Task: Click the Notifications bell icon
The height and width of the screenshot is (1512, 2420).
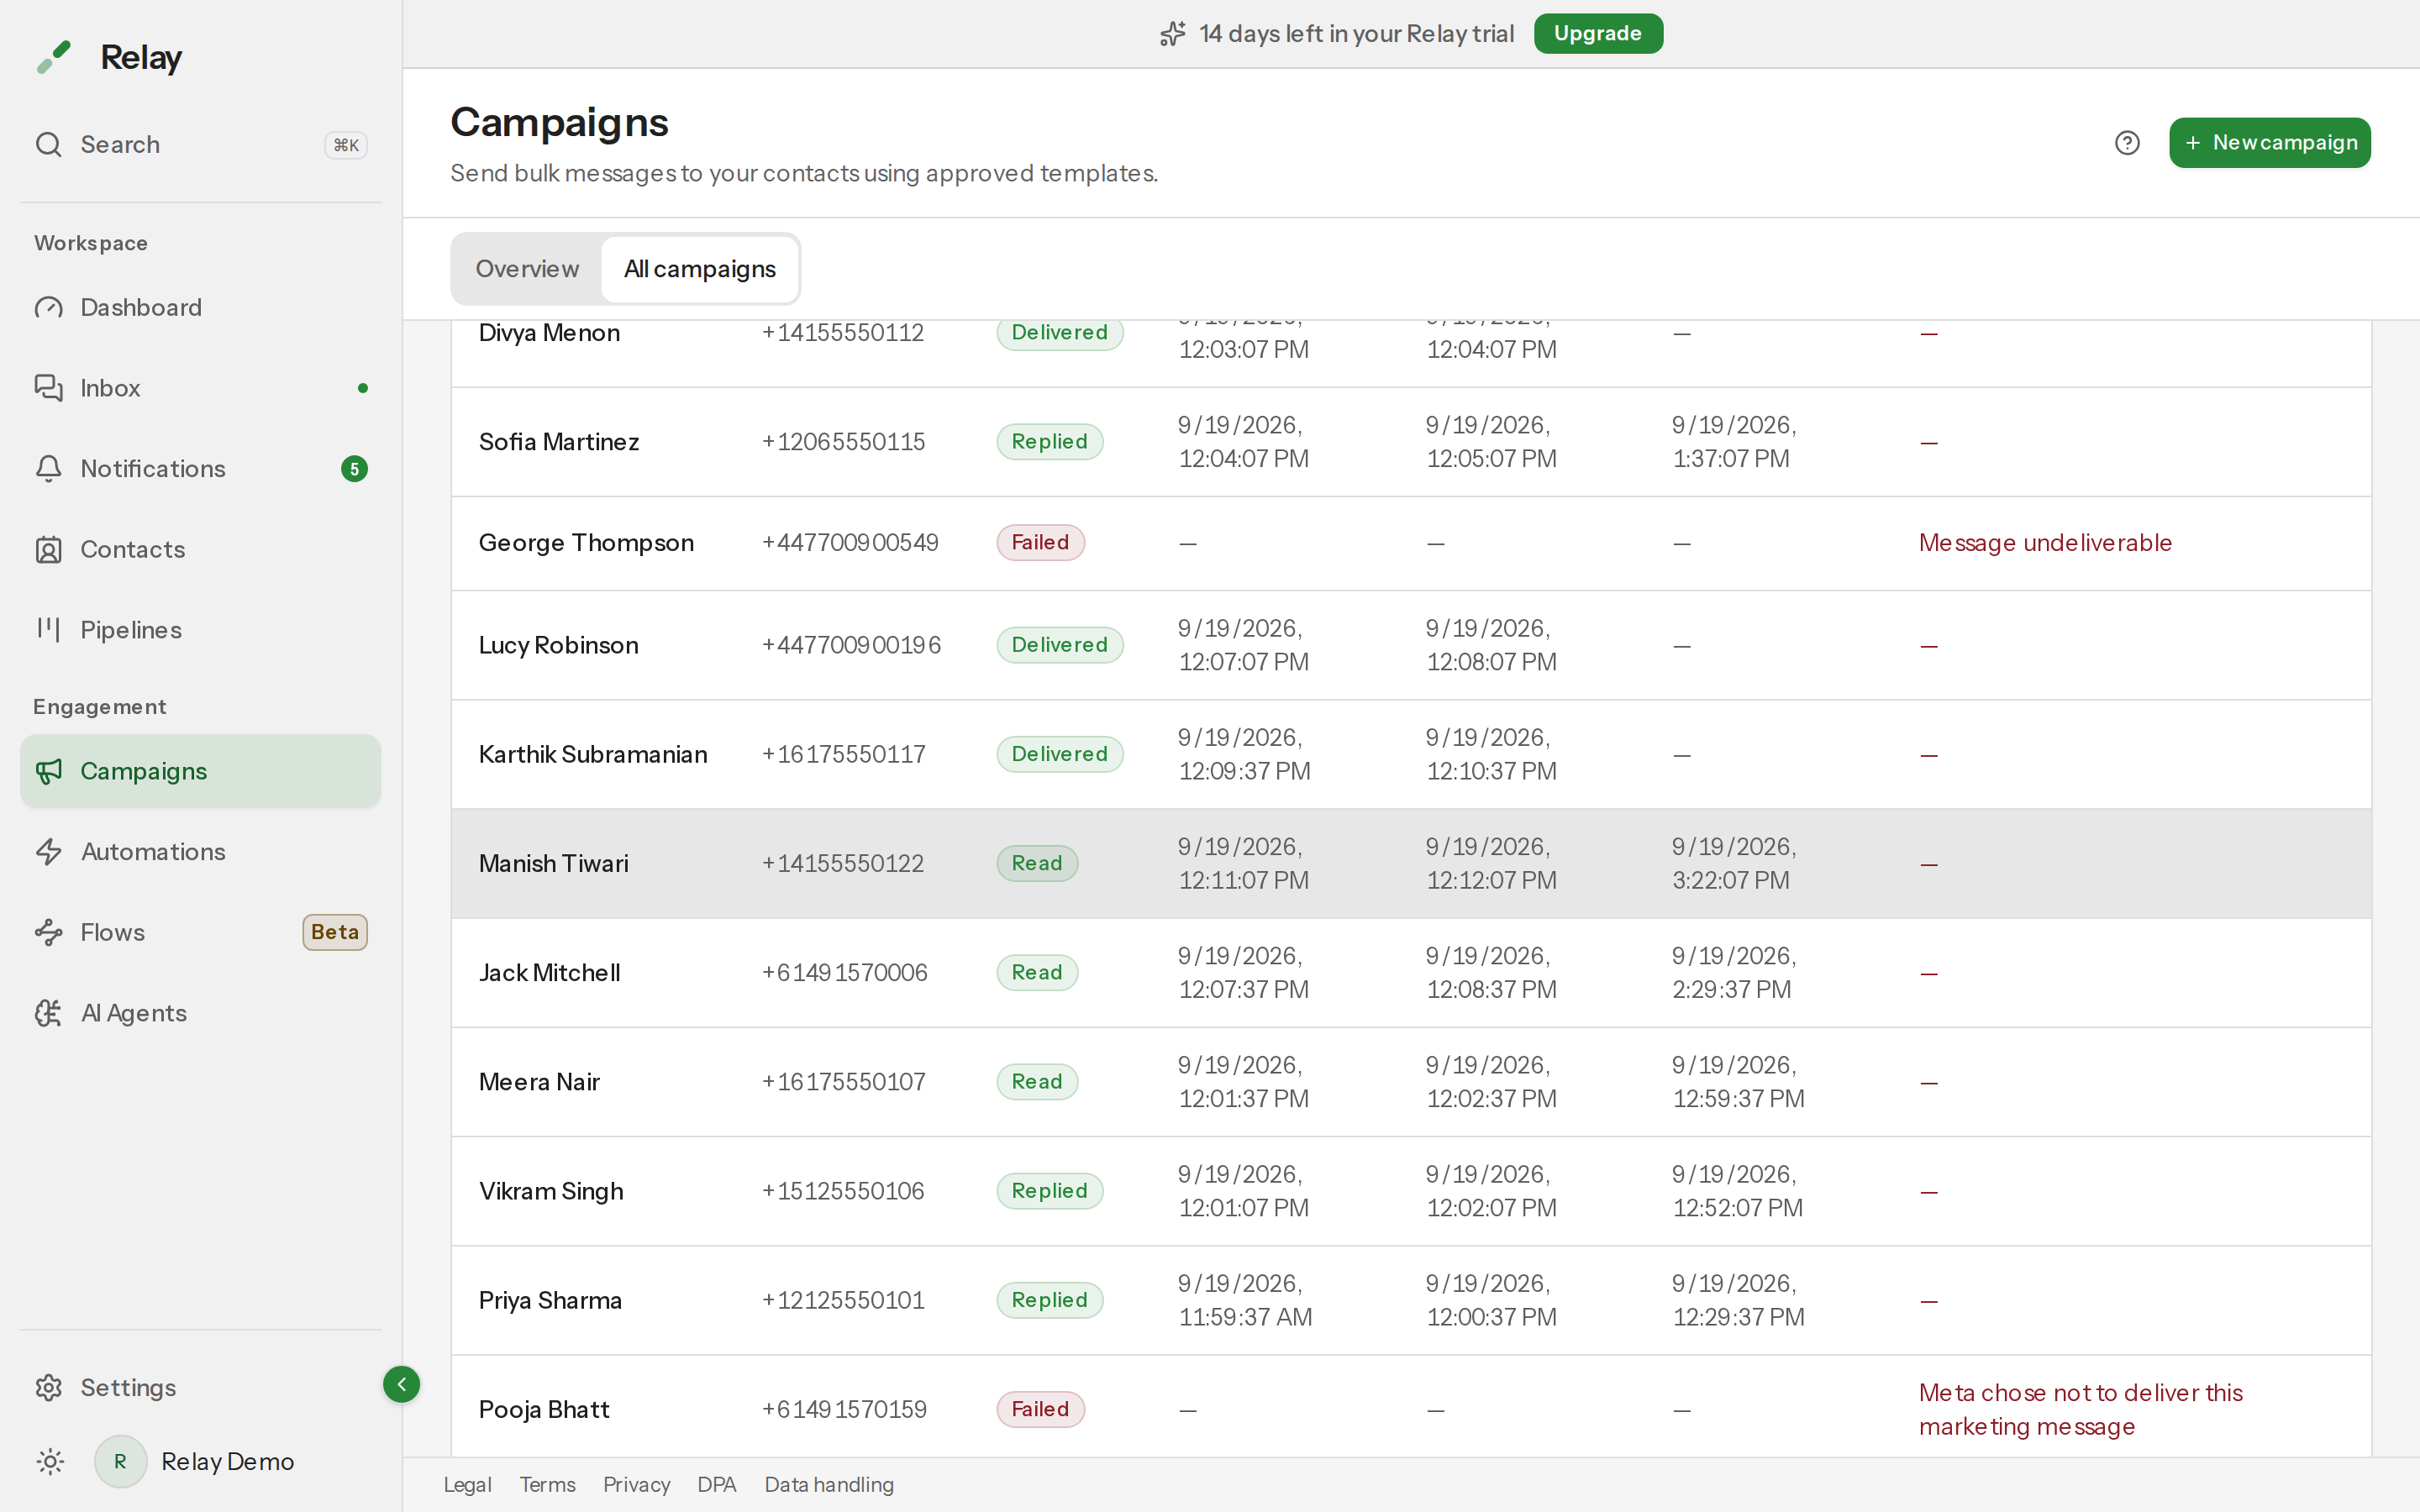Action: (48, 468)
